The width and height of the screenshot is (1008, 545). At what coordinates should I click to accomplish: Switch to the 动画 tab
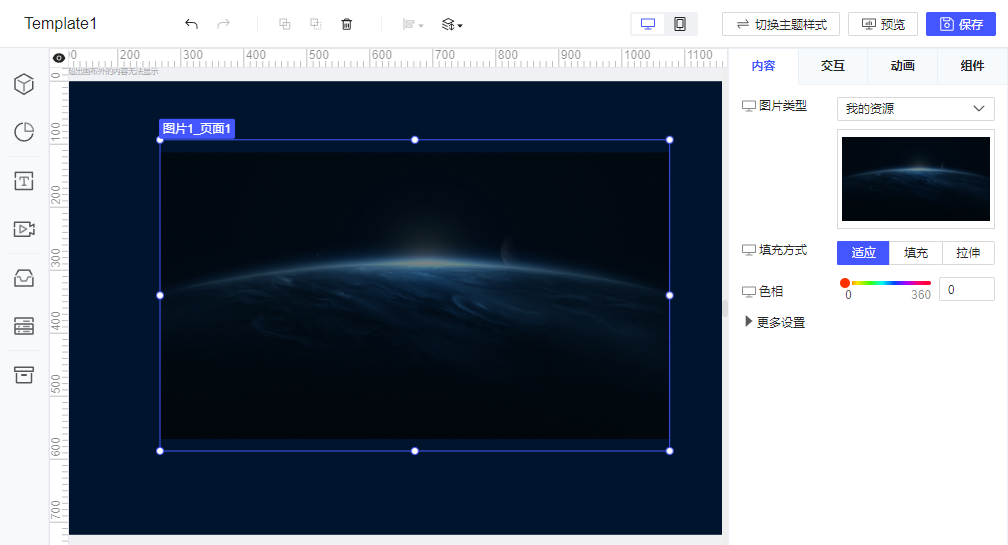click(903, 66)
